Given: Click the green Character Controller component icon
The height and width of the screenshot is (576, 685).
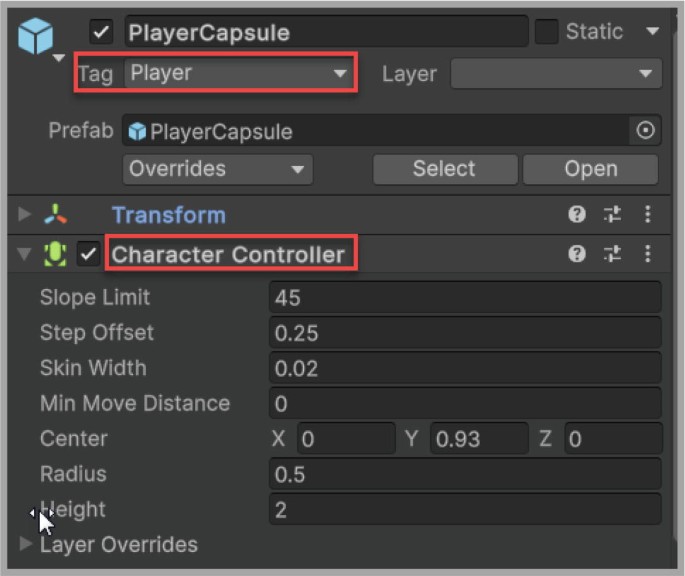Looking at the screenshot, I should pos(56,255).
